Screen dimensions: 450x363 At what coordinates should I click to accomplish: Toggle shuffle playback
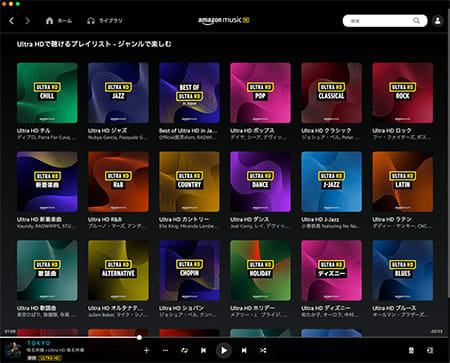click(x=263, y=350)
